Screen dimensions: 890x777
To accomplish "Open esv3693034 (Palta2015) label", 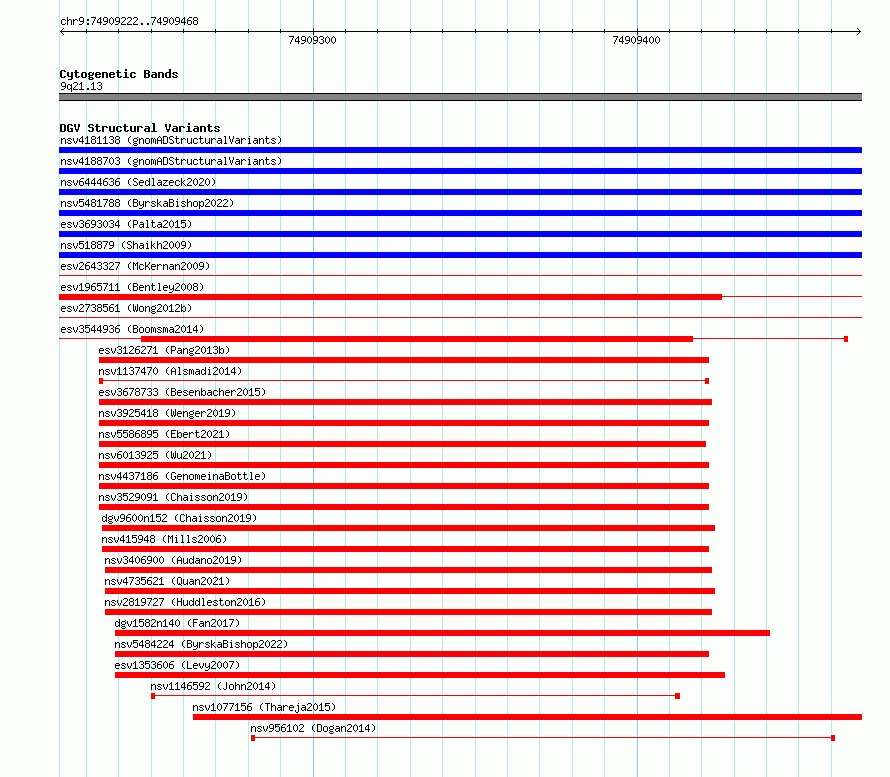I will tap(126, 224).
